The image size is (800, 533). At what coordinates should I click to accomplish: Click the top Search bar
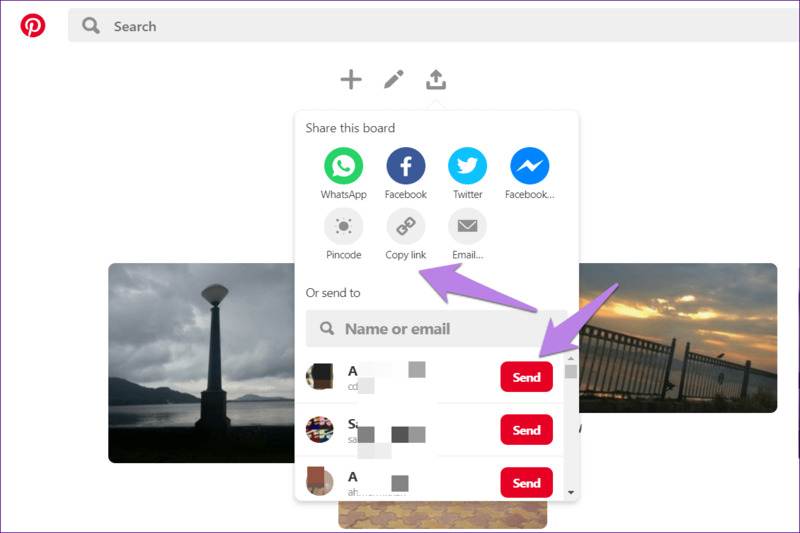click(x=430, y=26)
